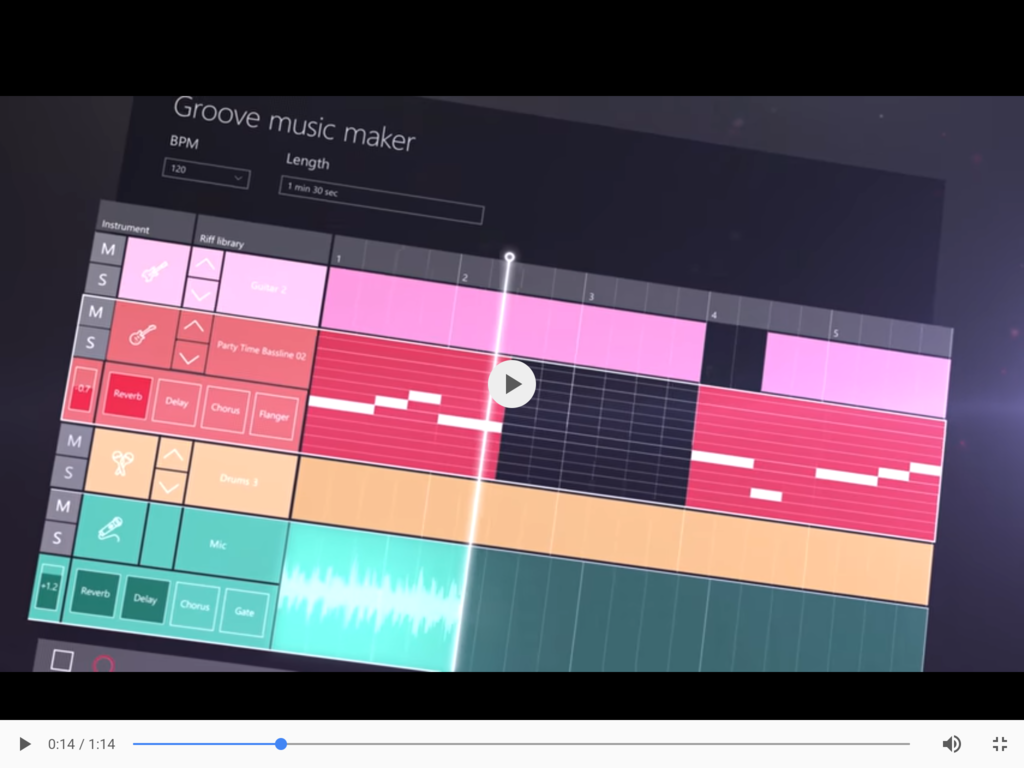Screen dimensions: 1024x768
Task: Click the timeline playhead marker handle
Action: point(509,258)
